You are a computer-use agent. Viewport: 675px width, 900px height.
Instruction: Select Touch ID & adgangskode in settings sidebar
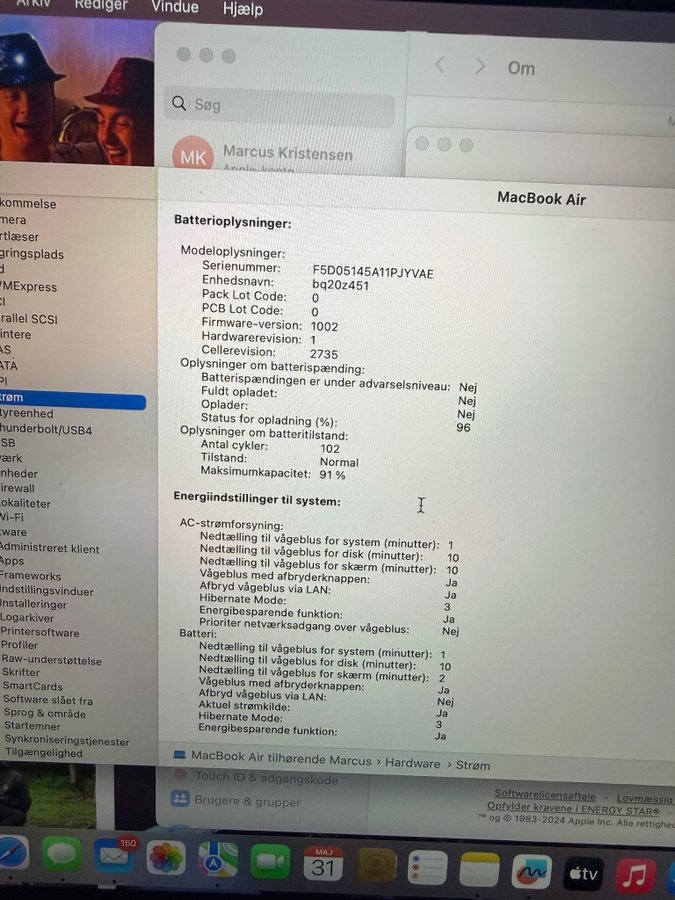tap(266, 778)
